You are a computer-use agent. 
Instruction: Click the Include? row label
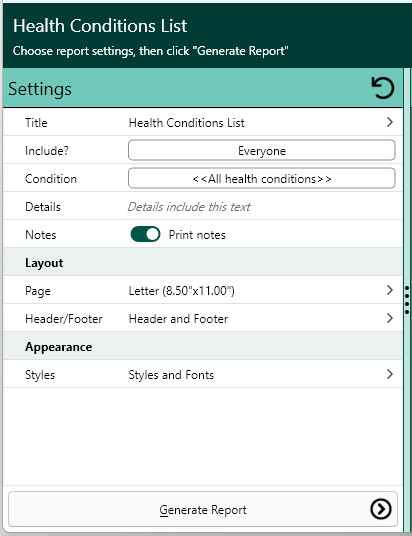[x=47, y=151]
